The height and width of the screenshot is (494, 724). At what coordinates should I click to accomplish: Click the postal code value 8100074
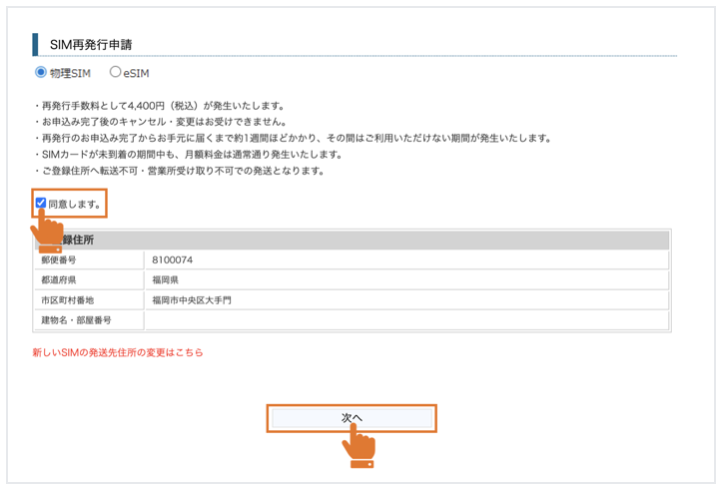pos(172,260)
